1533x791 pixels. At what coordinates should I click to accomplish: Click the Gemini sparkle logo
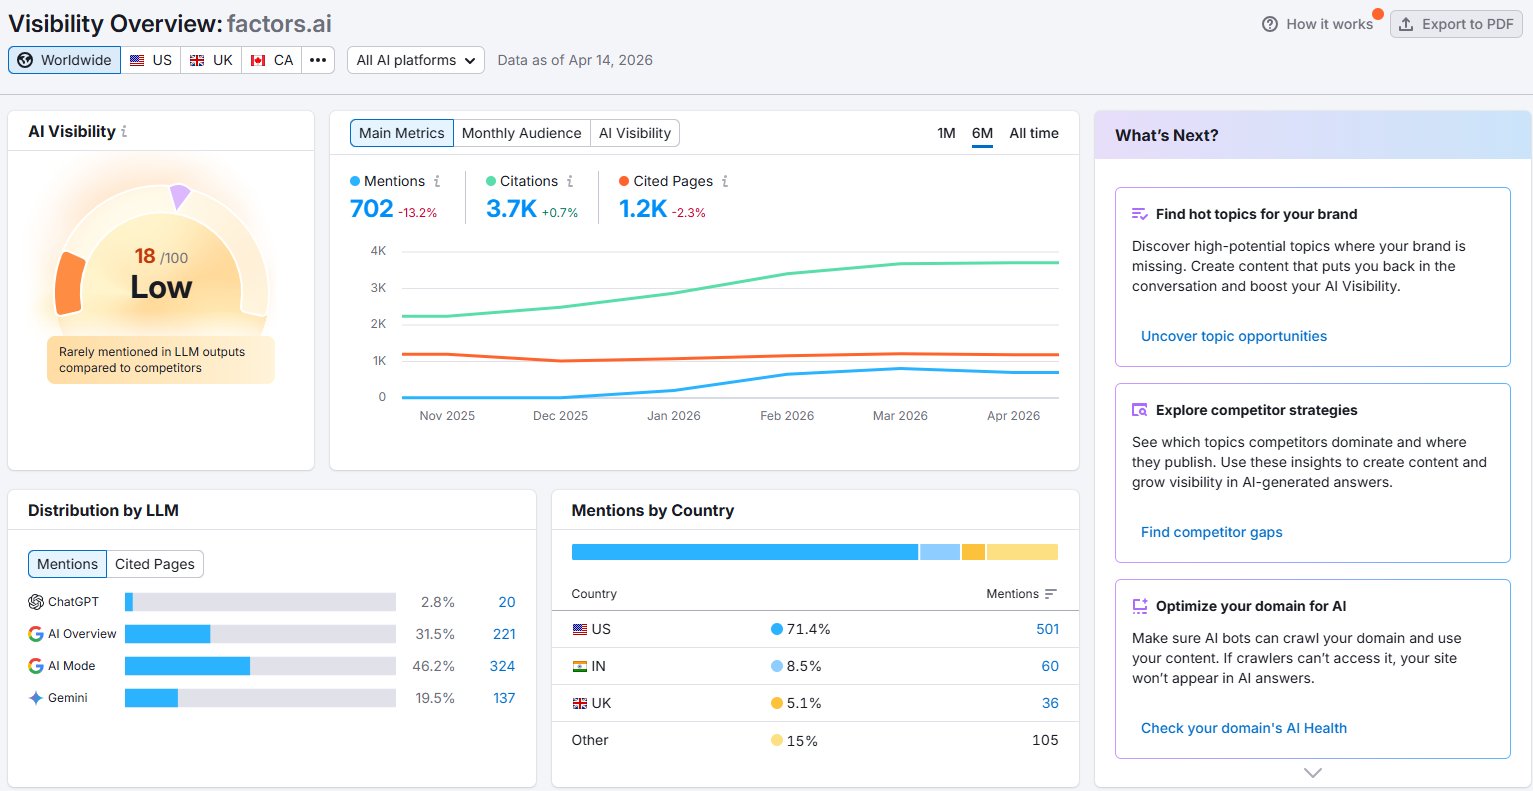pos(36,698)
